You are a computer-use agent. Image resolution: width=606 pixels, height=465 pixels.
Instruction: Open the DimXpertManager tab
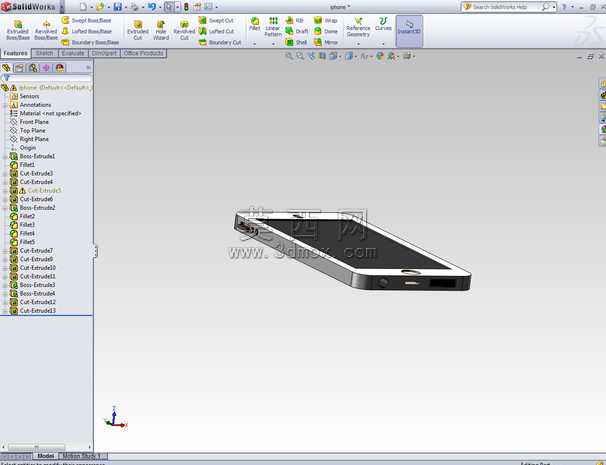(46, 68)
